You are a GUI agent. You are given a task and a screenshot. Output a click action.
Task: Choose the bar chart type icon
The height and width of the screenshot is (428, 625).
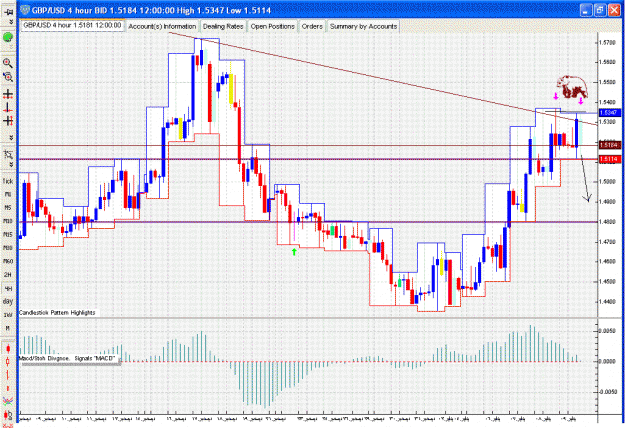click(x=8, y=375)
